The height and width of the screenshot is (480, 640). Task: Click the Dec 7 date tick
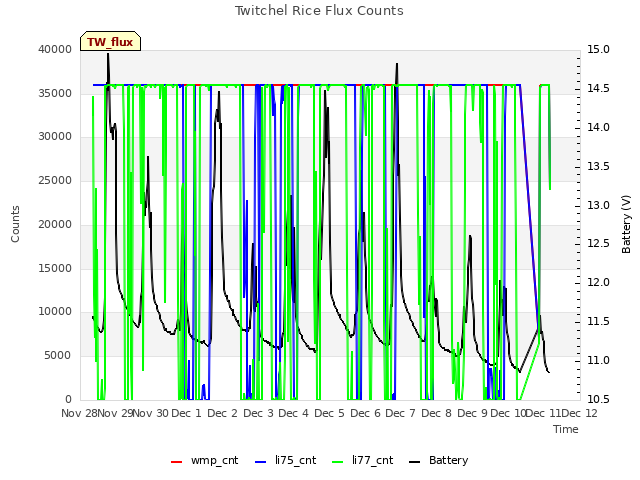pos(401,413)
